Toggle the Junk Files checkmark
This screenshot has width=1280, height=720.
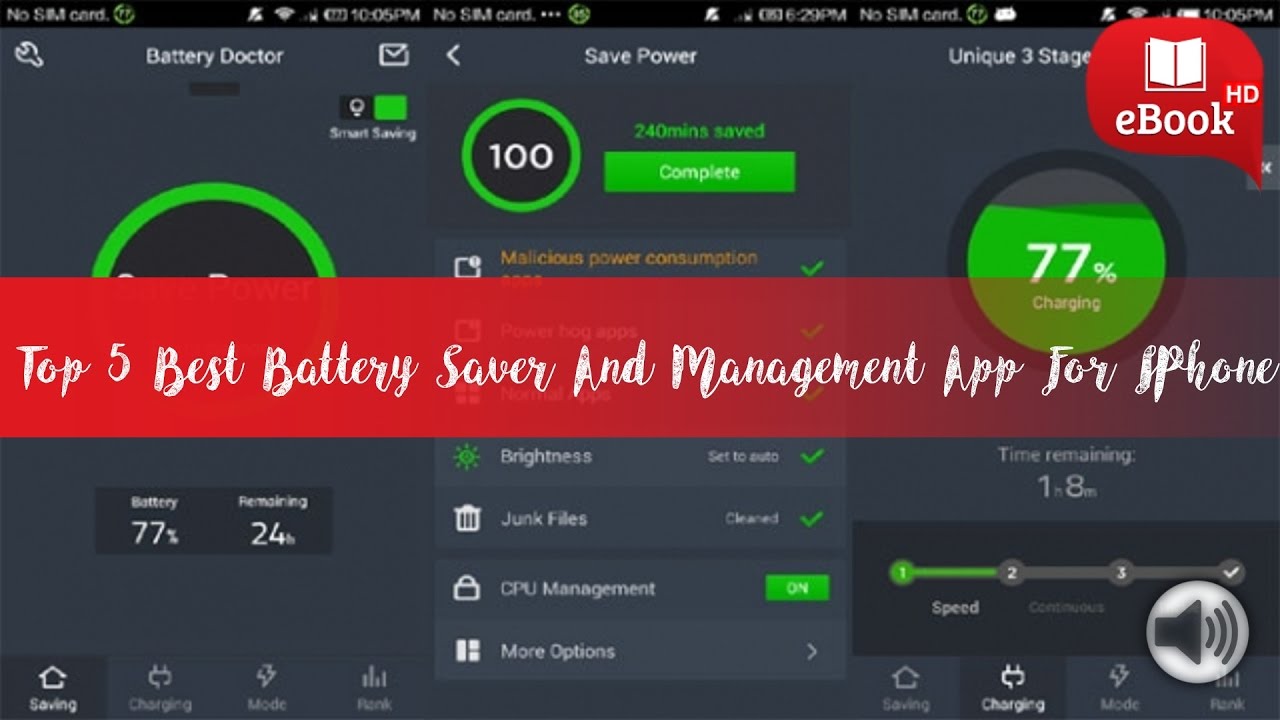coord(812,518)
